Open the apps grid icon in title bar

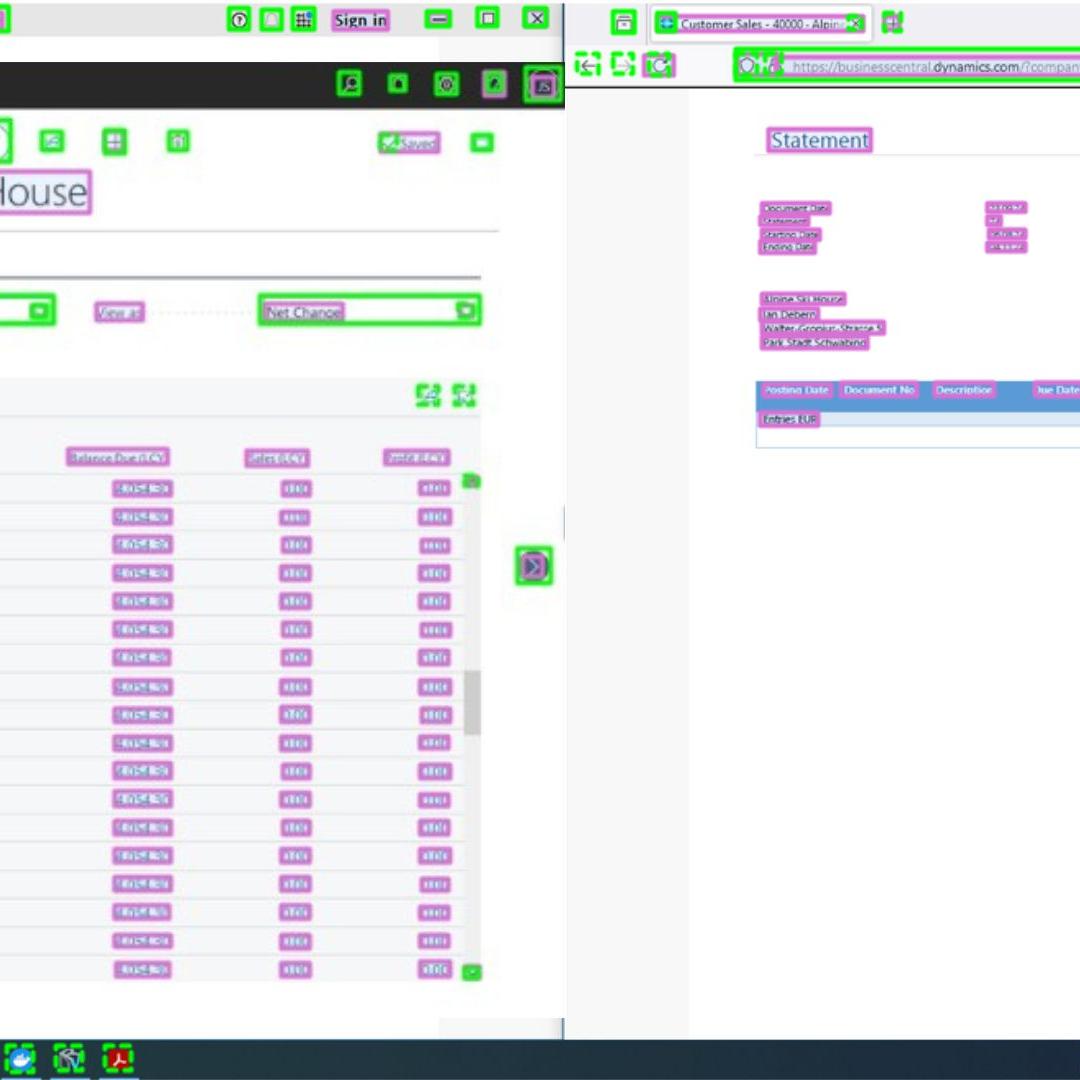tap(303, 20)
